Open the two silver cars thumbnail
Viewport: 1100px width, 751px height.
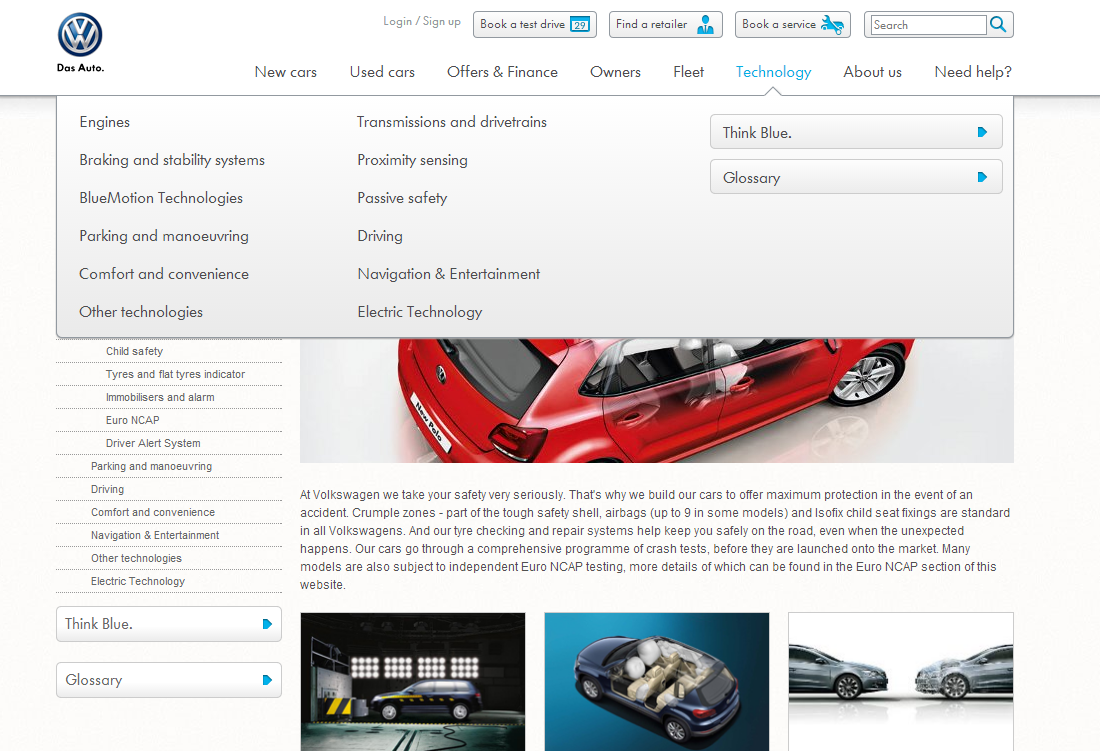(901, 682)
